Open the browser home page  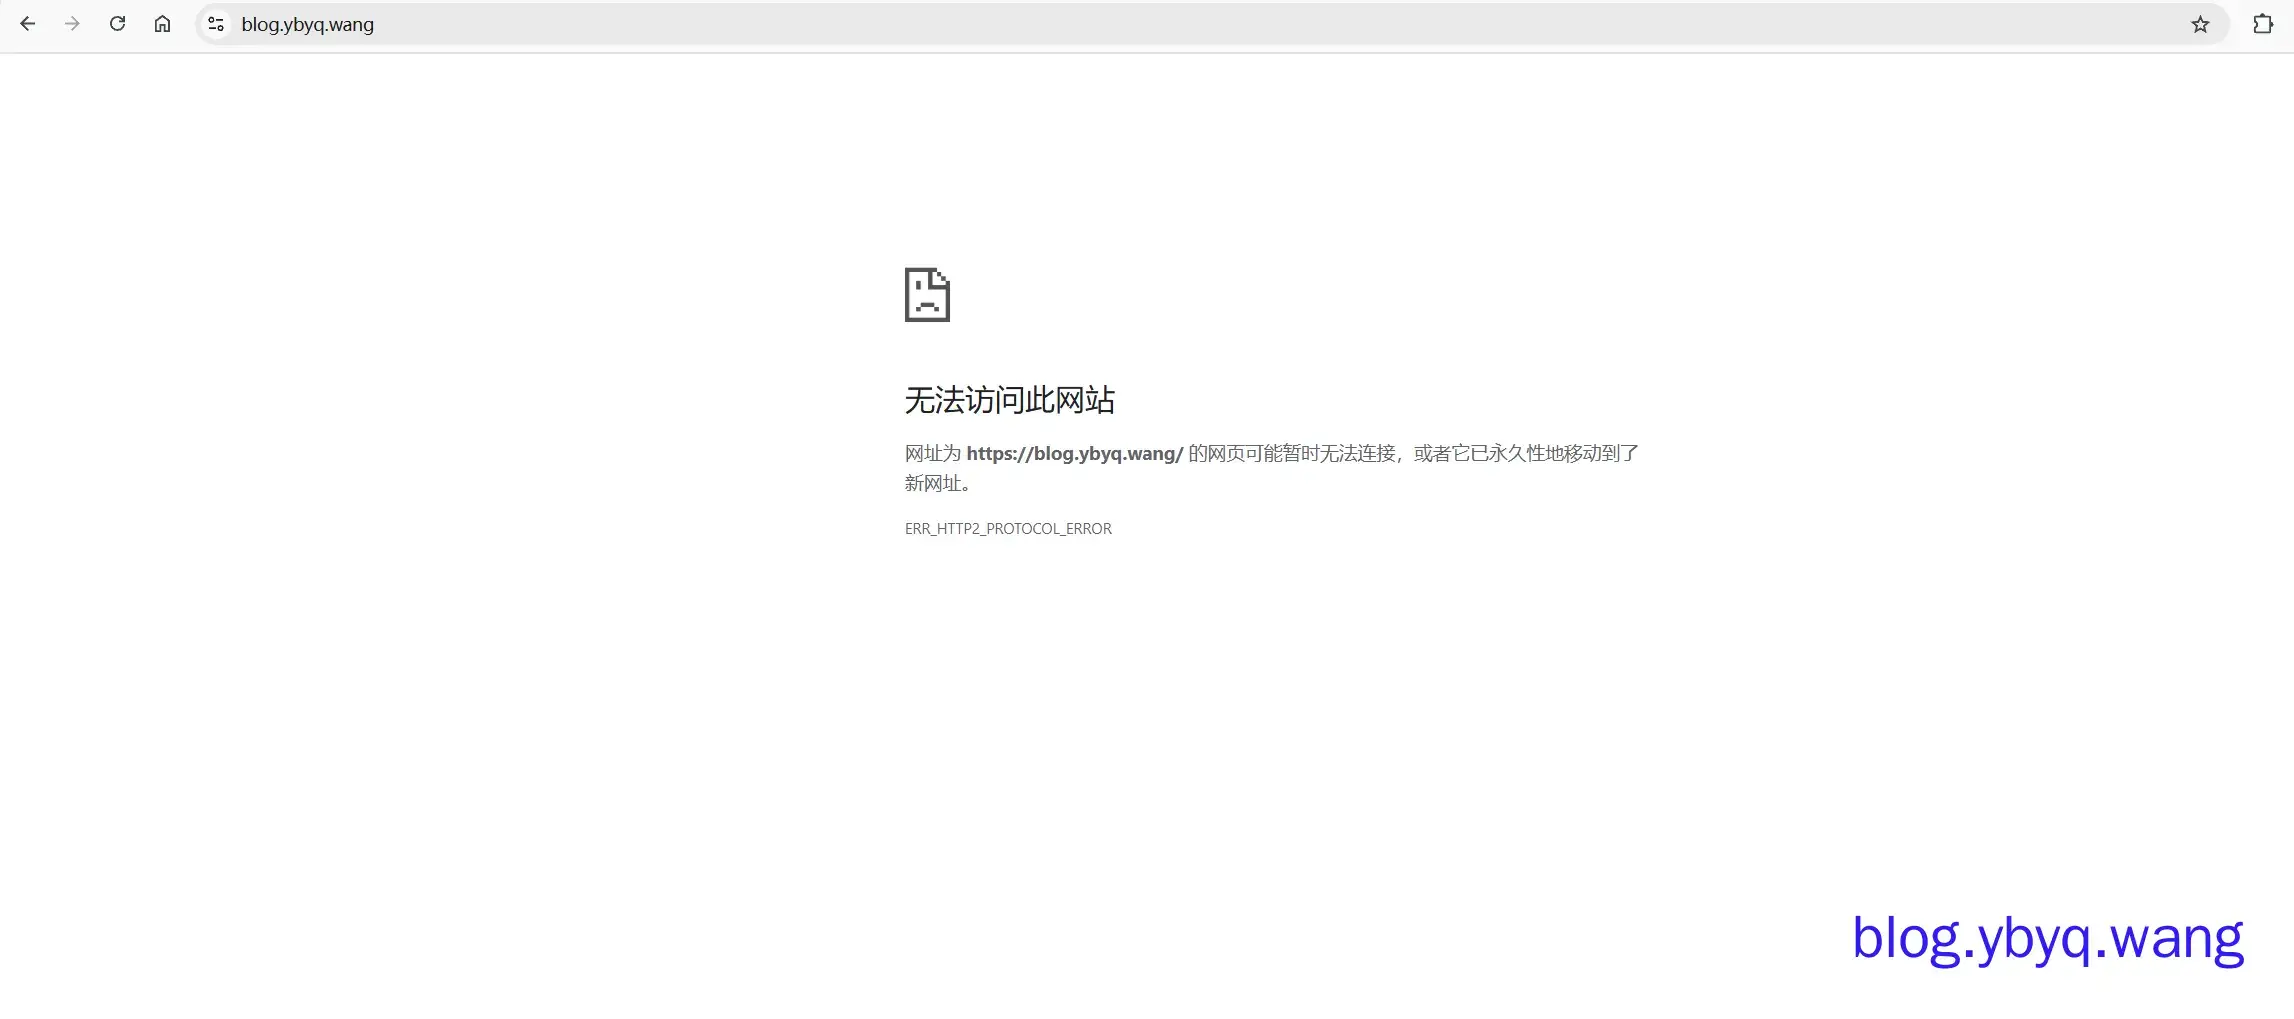click(162, 24)
